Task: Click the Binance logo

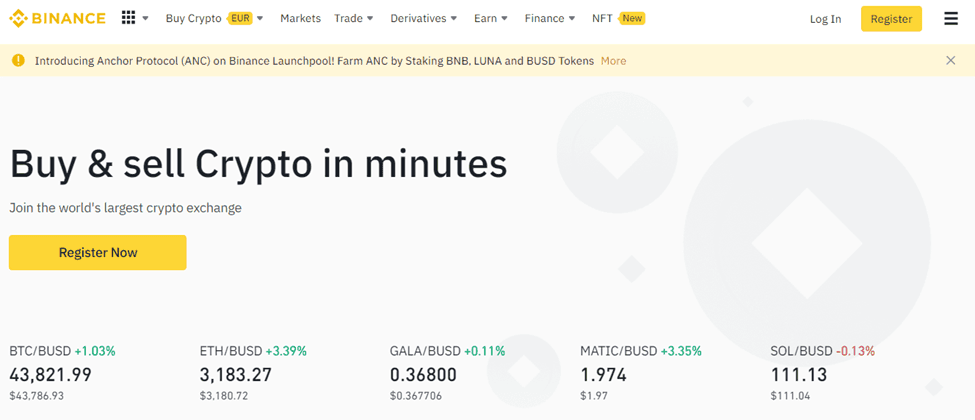Action: pos(57,19)
